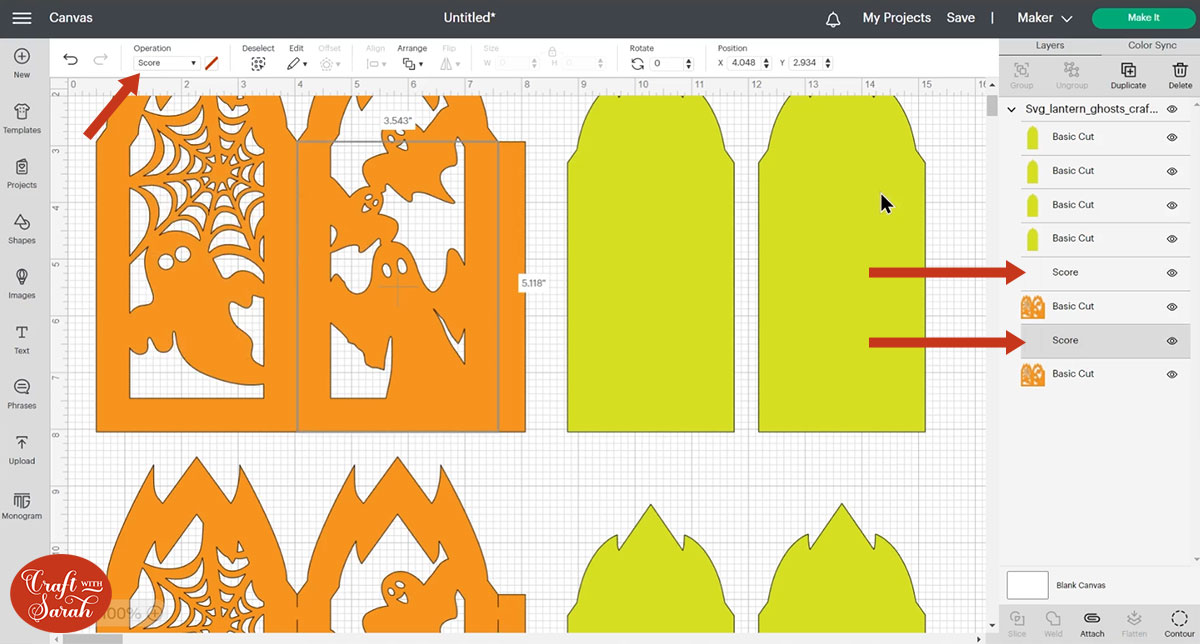Click the notifications bell icon
Image resolution: width=1200 pixels, height=644 pixels.
[833, 19]
